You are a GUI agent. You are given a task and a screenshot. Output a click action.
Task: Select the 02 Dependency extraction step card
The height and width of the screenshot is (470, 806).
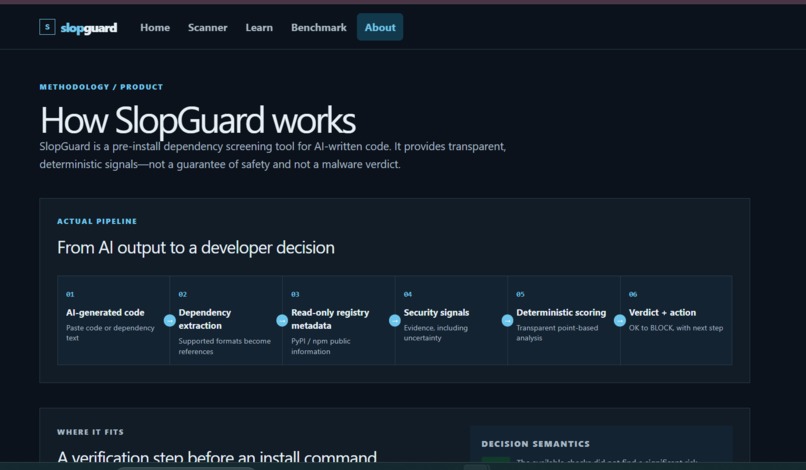226,320
